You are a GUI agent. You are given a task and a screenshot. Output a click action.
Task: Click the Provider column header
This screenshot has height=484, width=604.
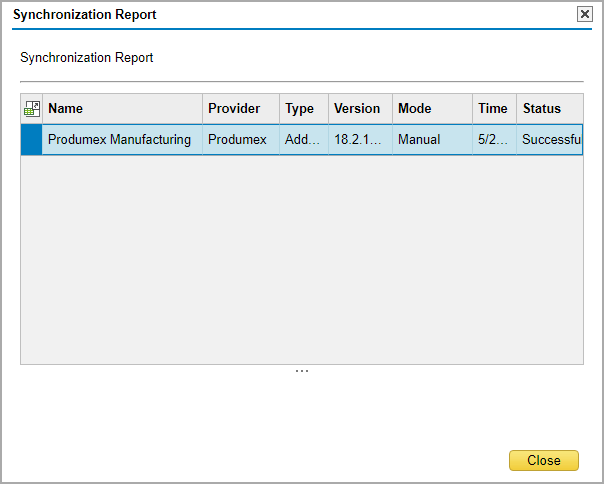(x=240, y=109)
